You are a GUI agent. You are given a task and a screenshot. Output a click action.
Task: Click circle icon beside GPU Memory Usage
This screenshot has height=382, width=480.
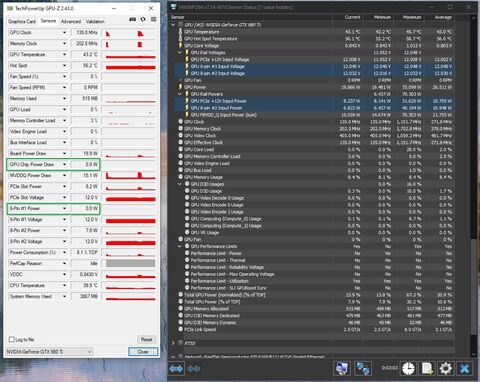[180, 177]
